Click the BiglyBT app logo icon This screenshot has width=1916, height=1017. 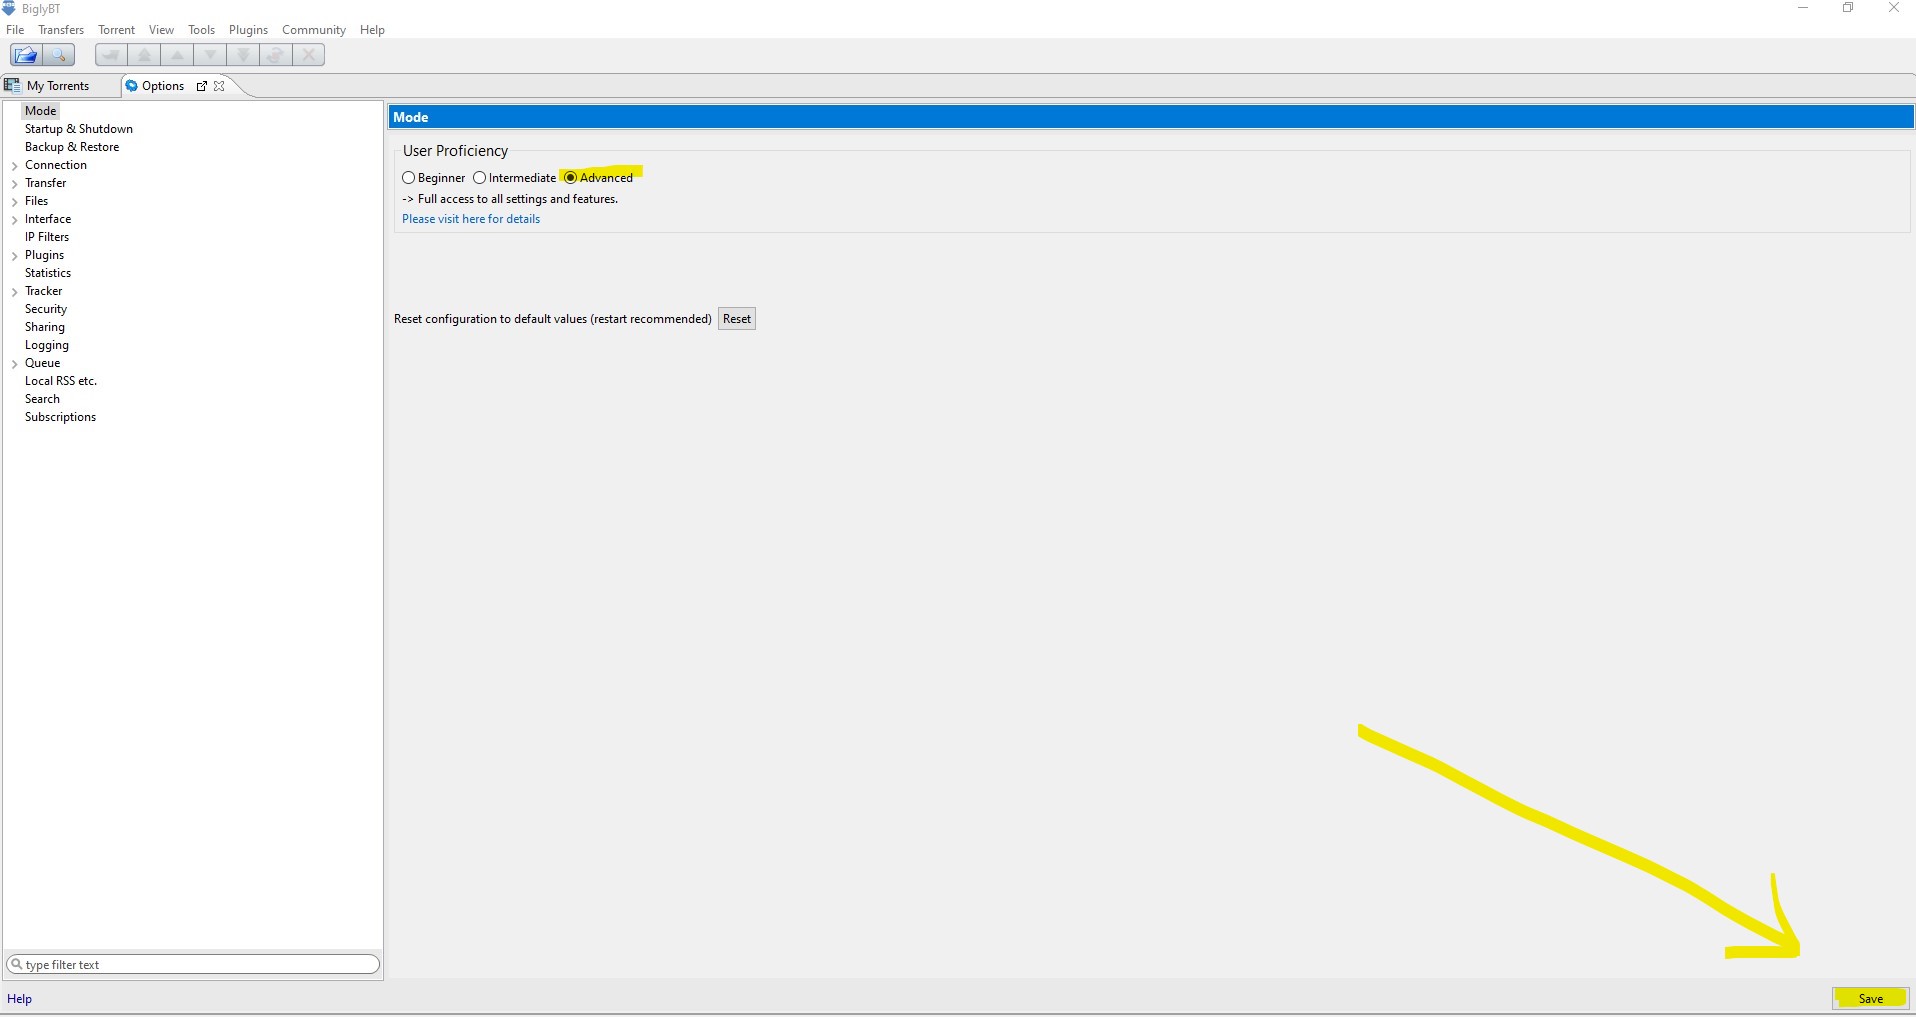click(9, 8)
